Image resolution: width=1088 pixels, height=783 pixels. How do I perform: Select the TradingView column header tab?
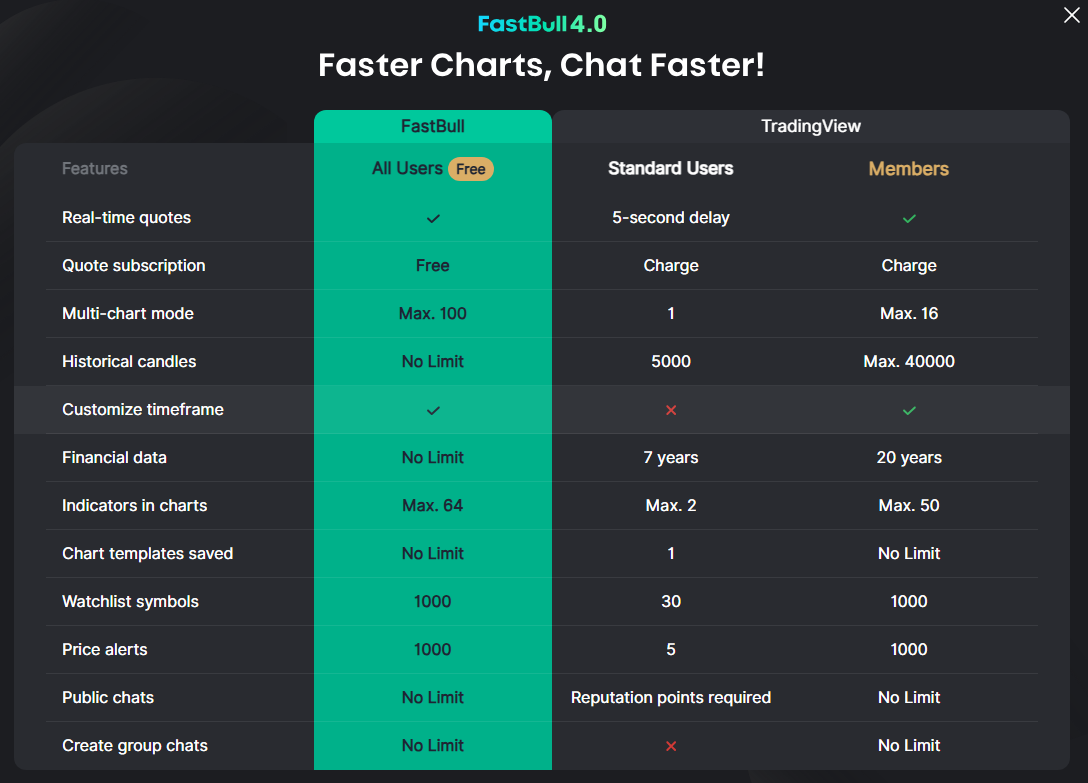click(810, 126)
